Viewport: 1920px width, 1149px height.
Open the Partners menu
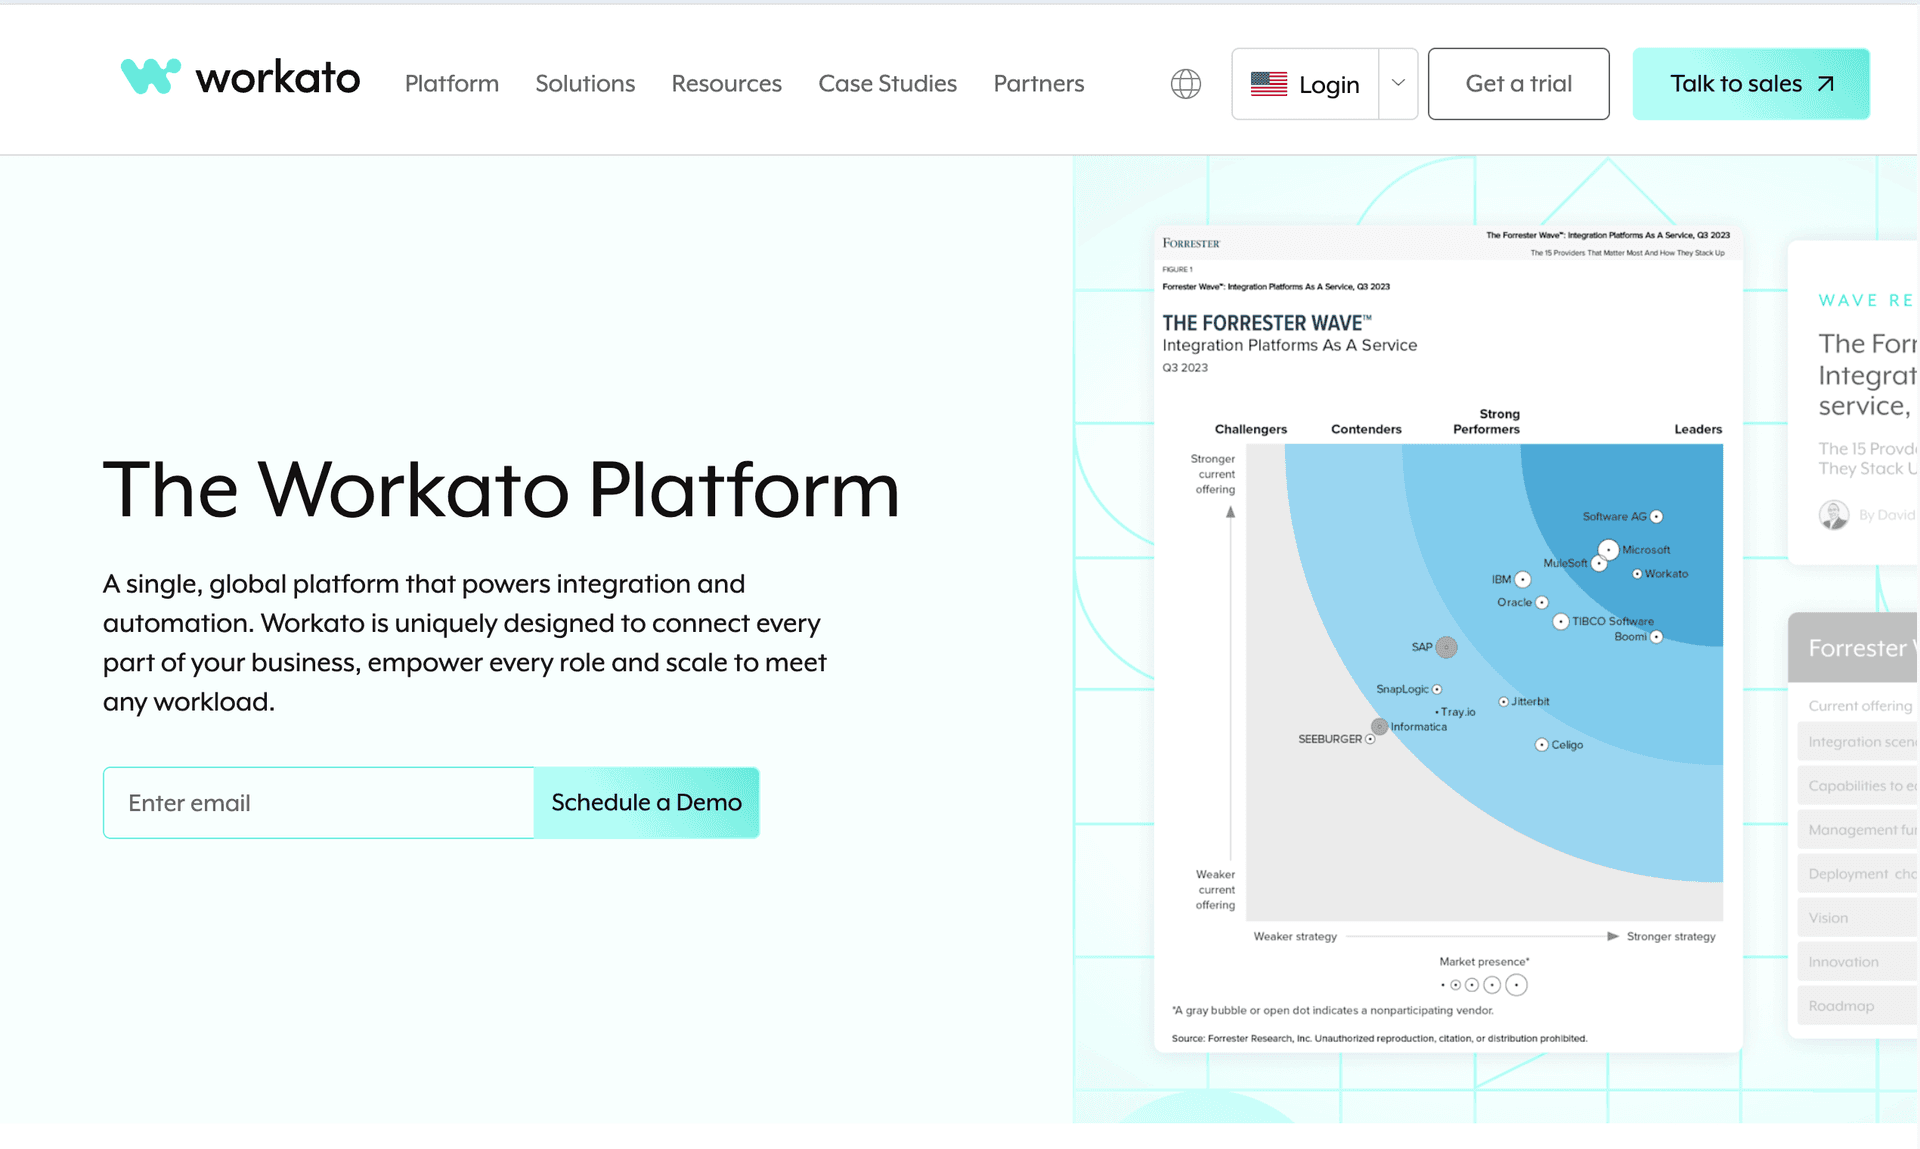(x=1039, y=84)
